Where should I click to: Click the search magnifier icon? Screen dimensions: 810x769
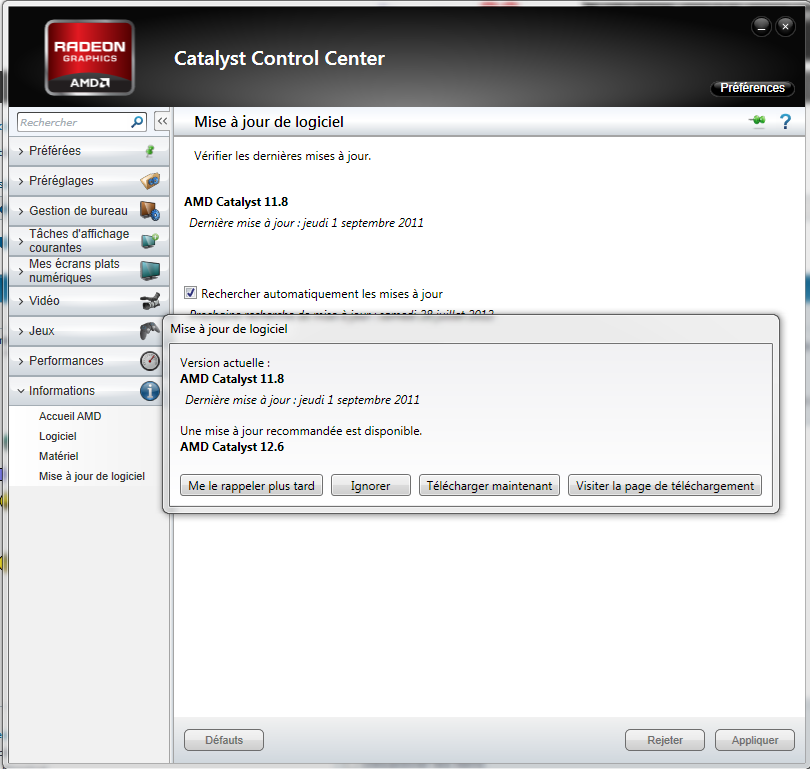[x=138, y=122]
